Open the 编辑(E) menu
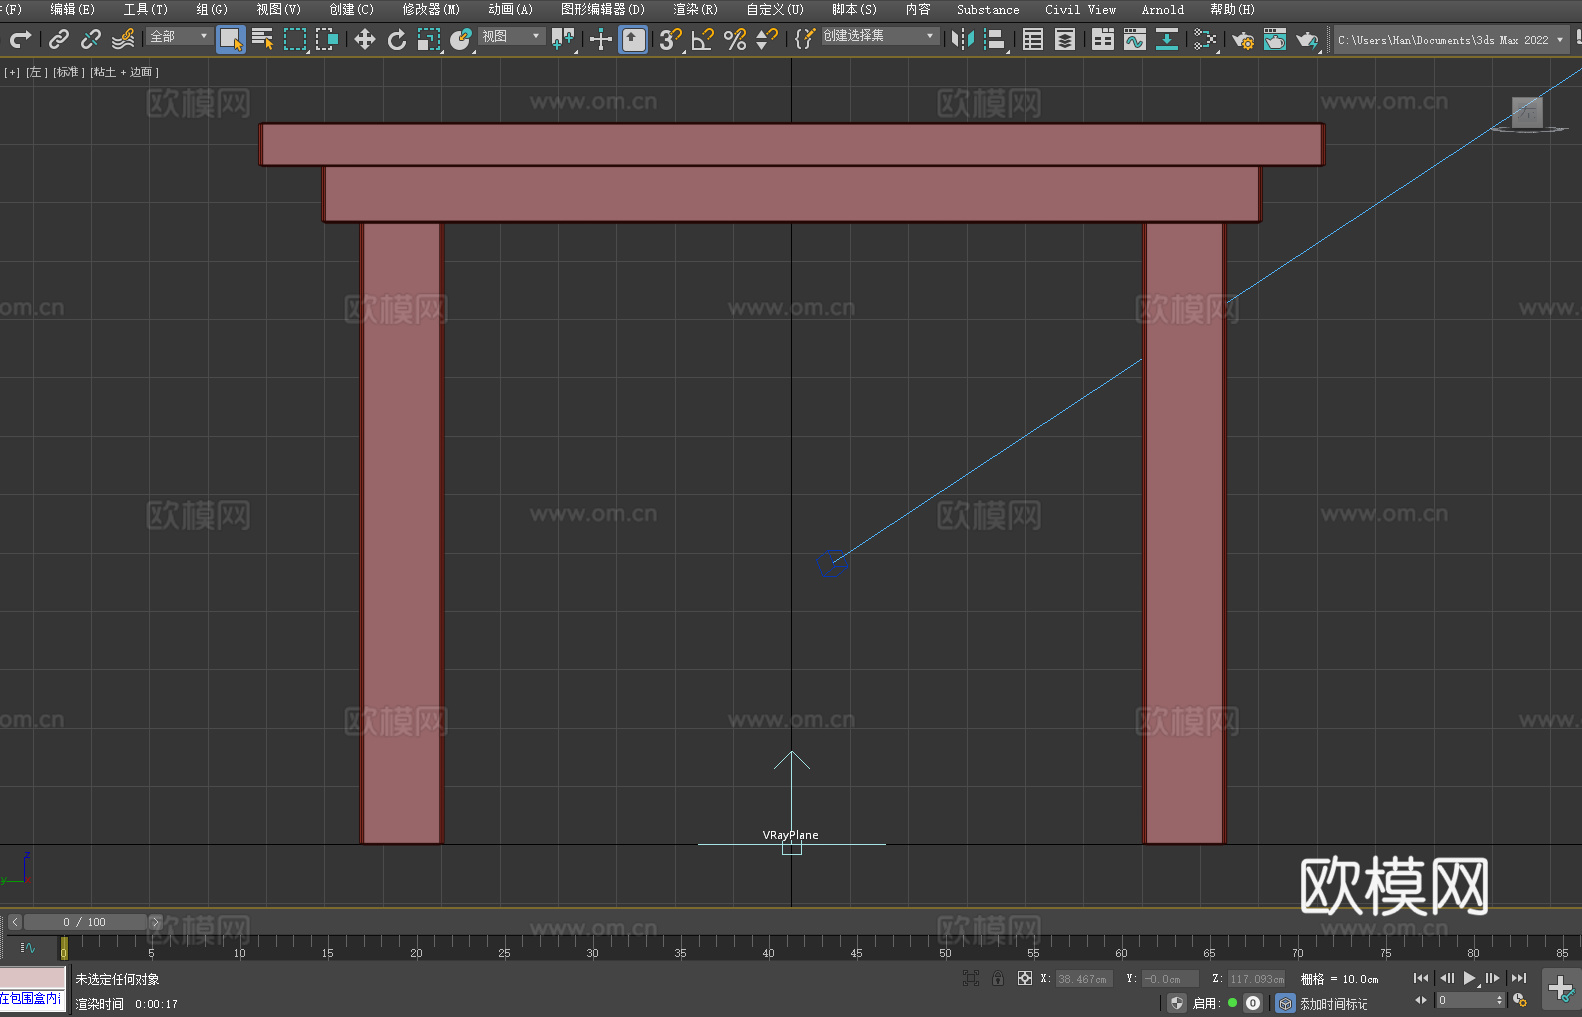 (x=73, y=9)
